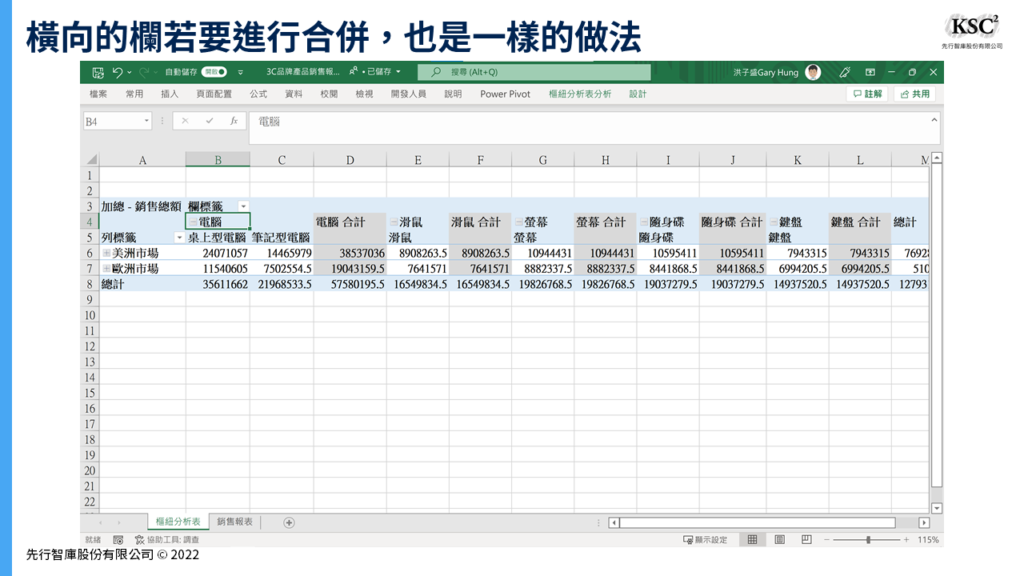Collapse the 鍵盤 column group
Viewport: 1024px width, 576px height.
(x=773, y=222)
